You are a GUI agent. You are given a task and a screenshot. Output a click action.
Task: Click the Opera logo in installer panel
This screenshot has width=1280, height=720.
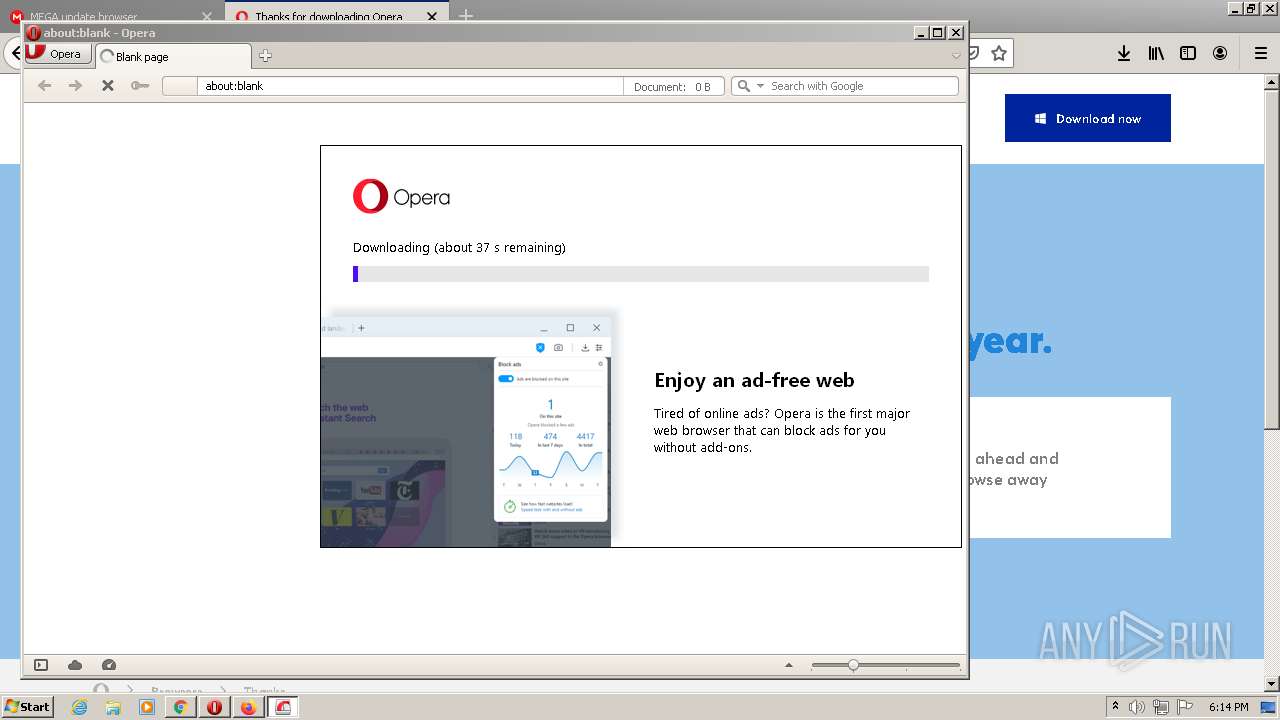401,197
